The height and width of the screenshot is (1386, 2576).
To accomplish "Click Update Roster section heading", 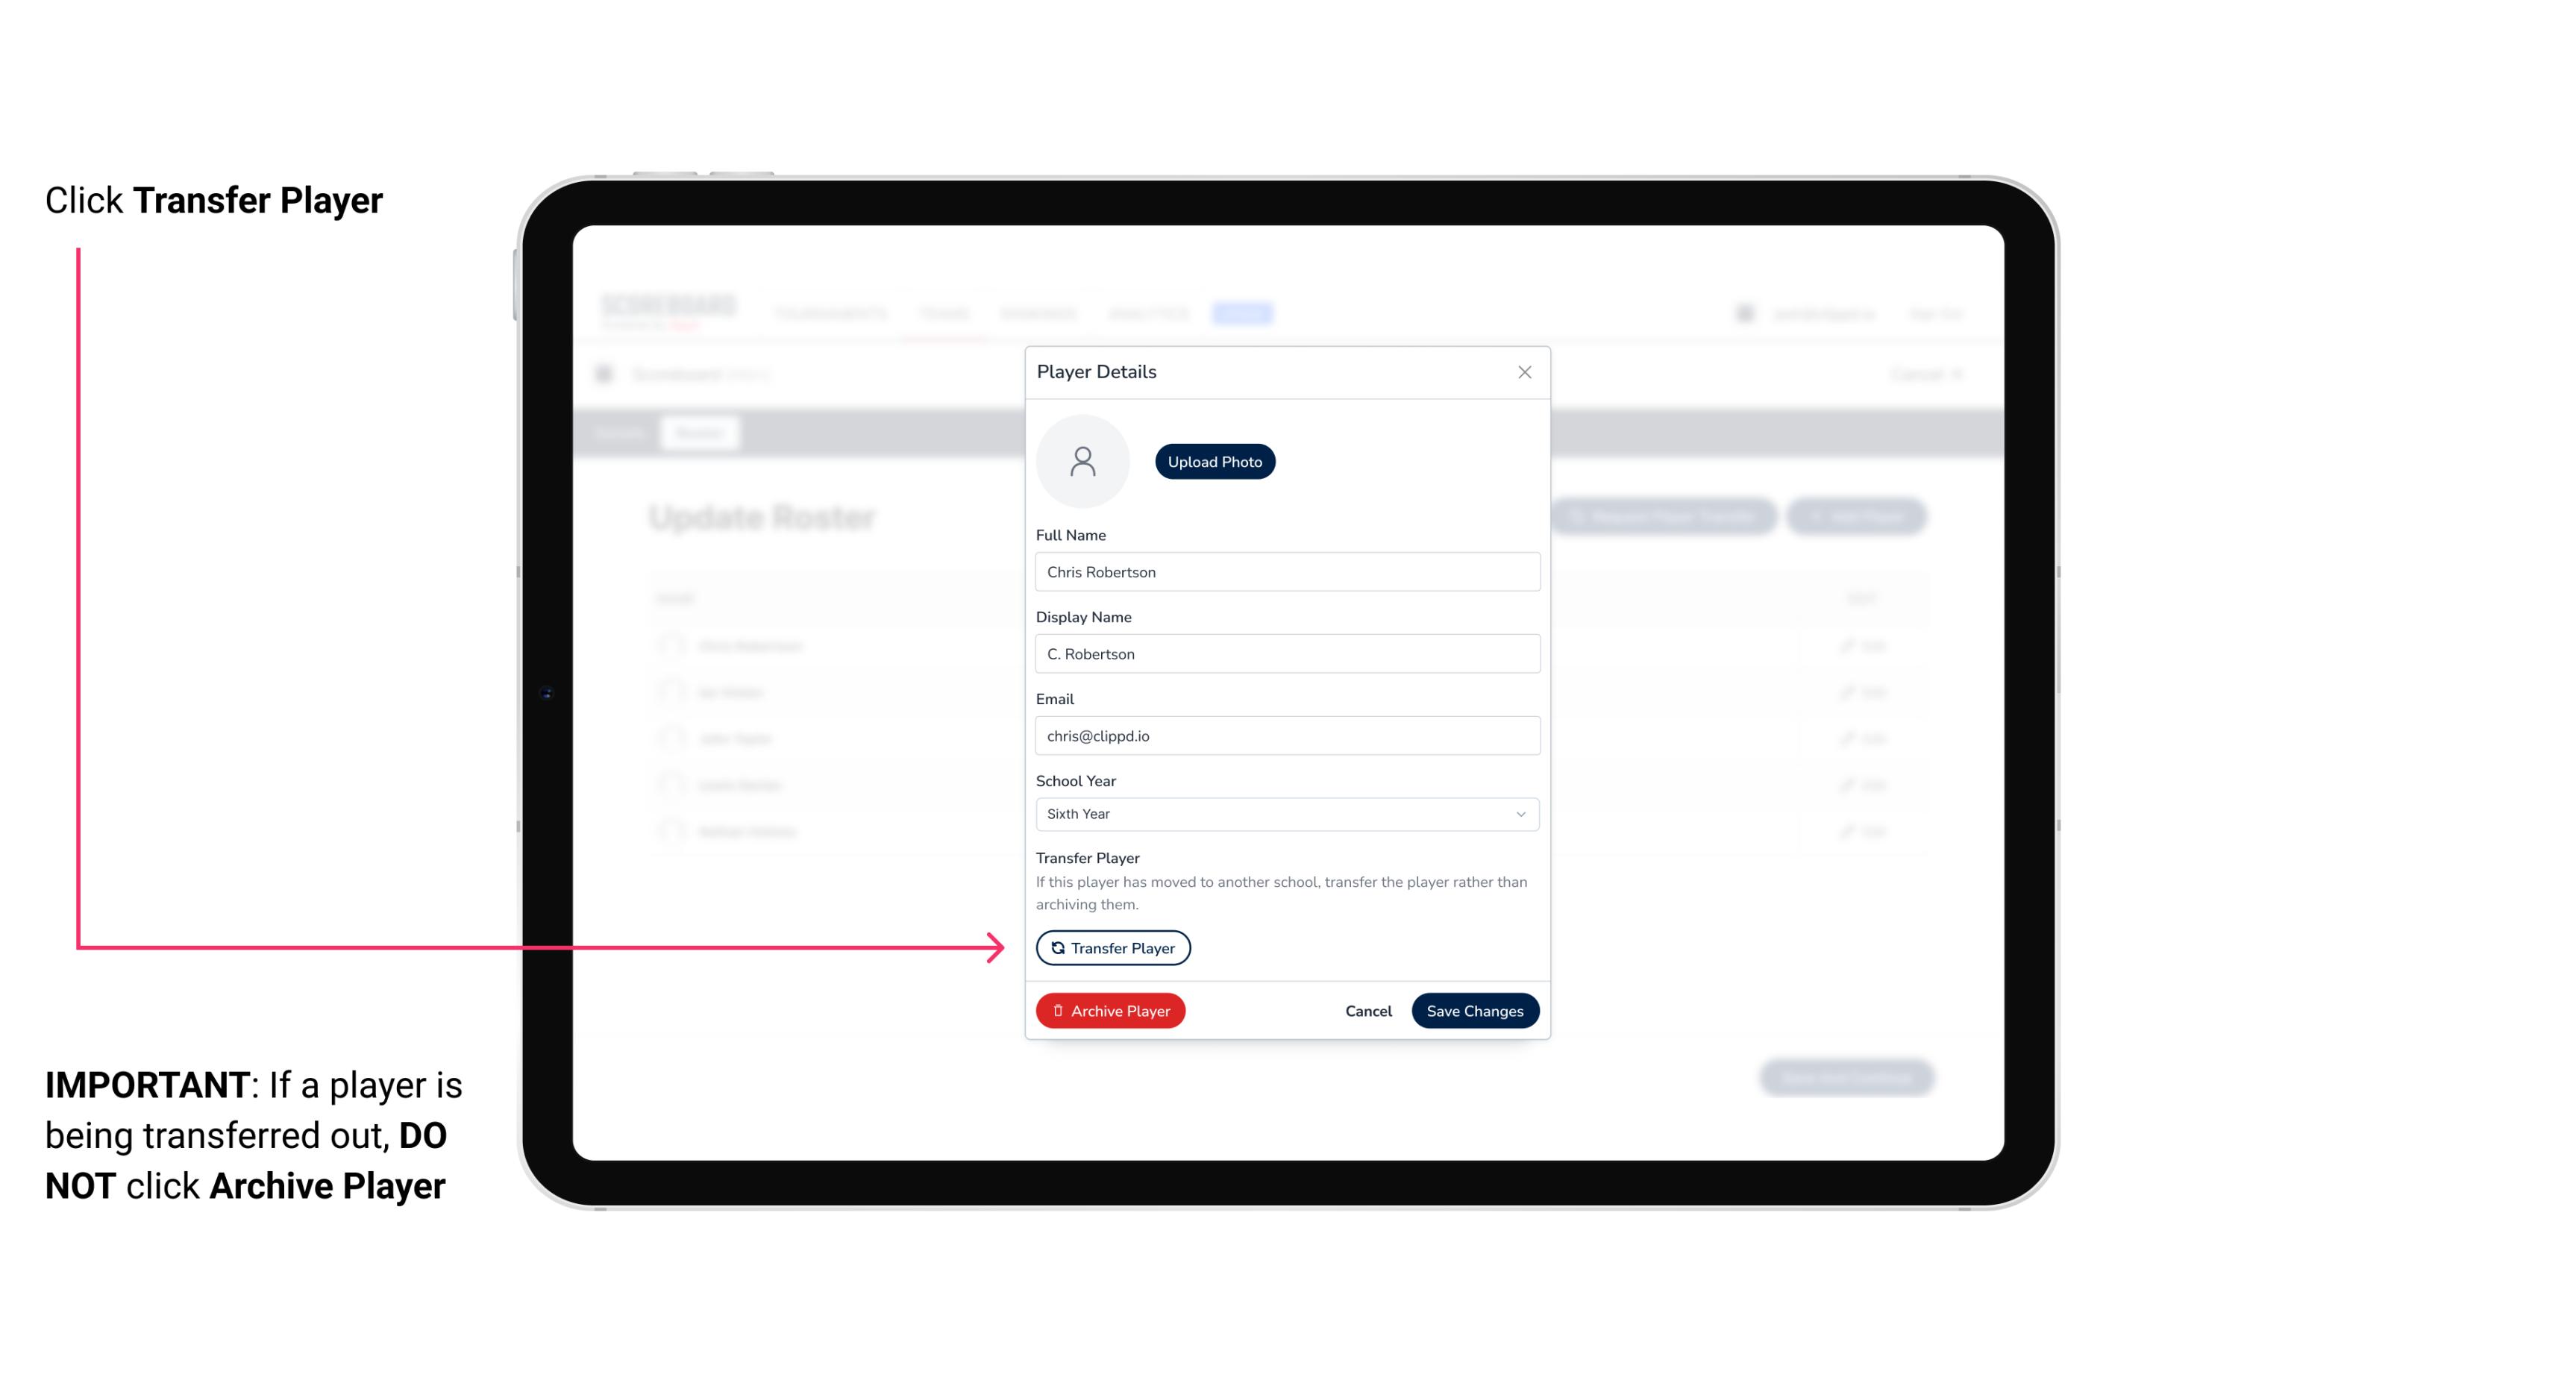I will coord(766,517).
